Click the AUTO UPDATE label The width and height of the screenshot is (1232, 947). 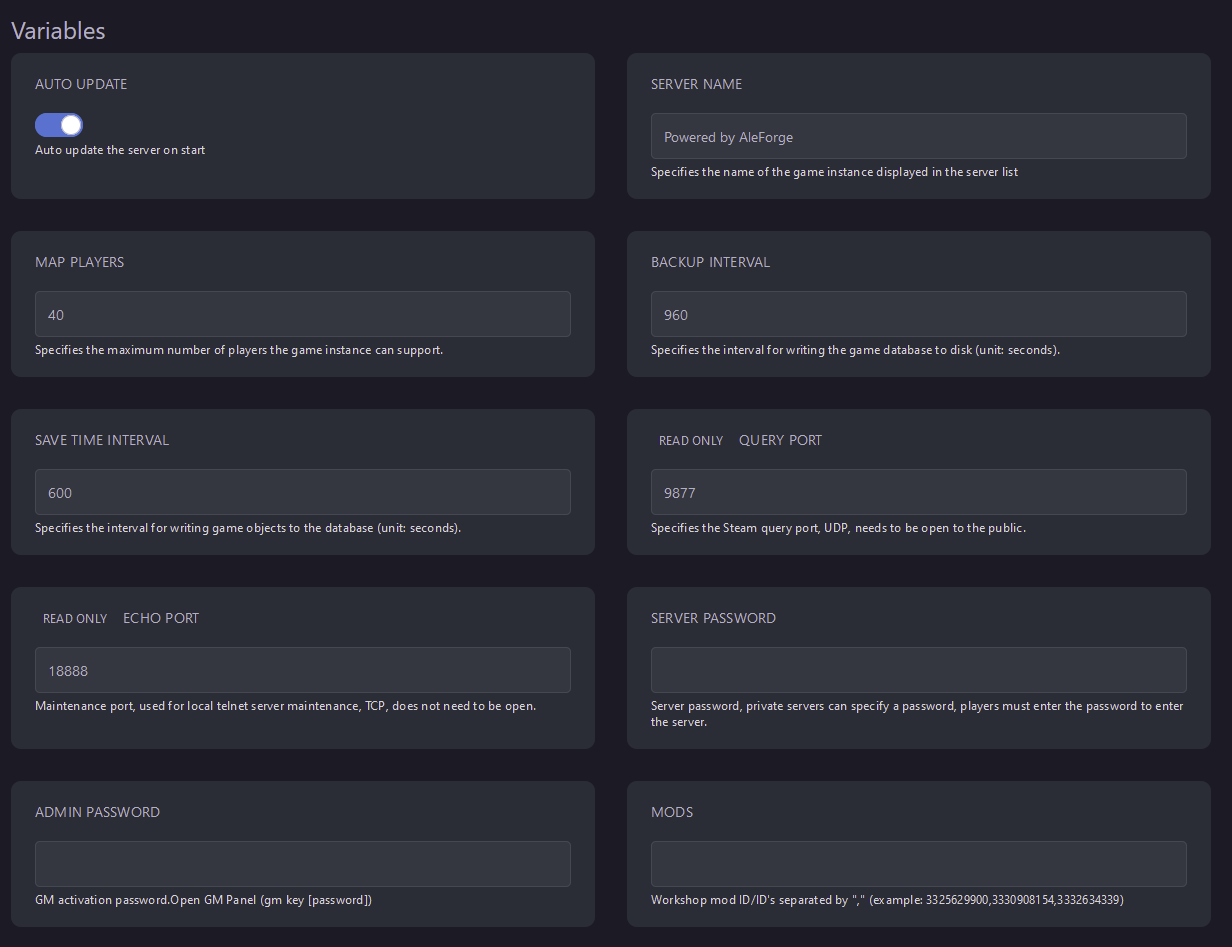81,84
